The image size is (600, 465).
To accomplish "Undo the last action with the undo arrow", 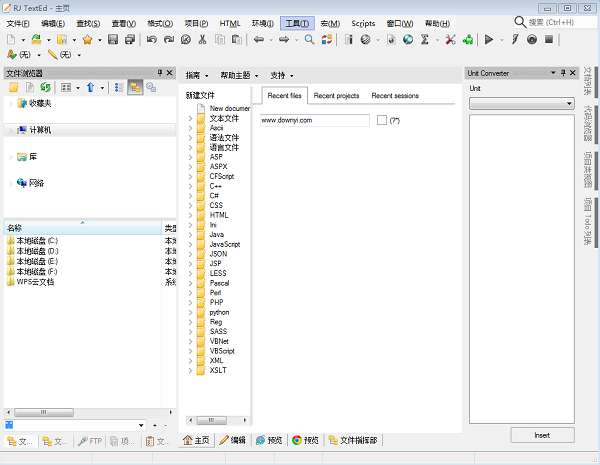I will (152, 39).
